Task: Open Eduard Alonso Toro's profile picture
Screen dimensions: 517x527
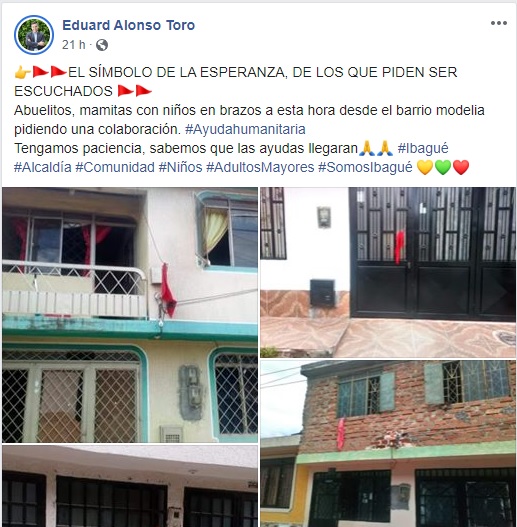Action: (34, 35)
